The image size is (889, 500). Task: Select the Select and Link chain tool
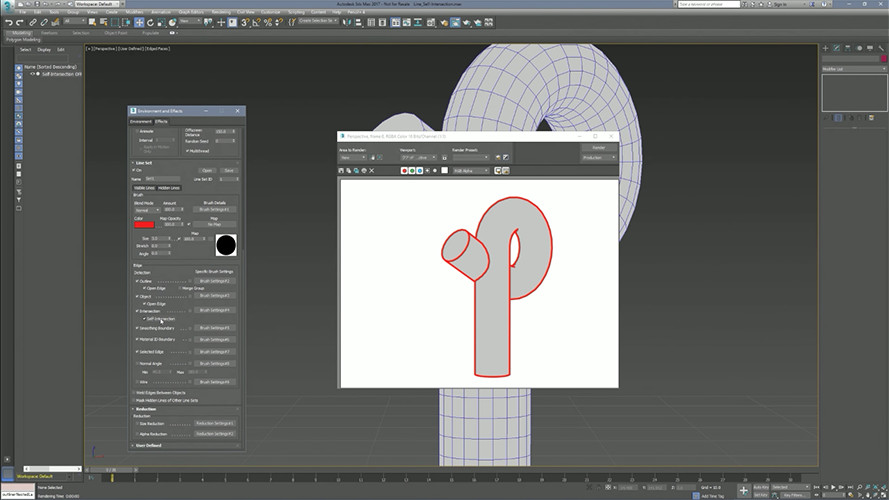(x=33, y=23)
